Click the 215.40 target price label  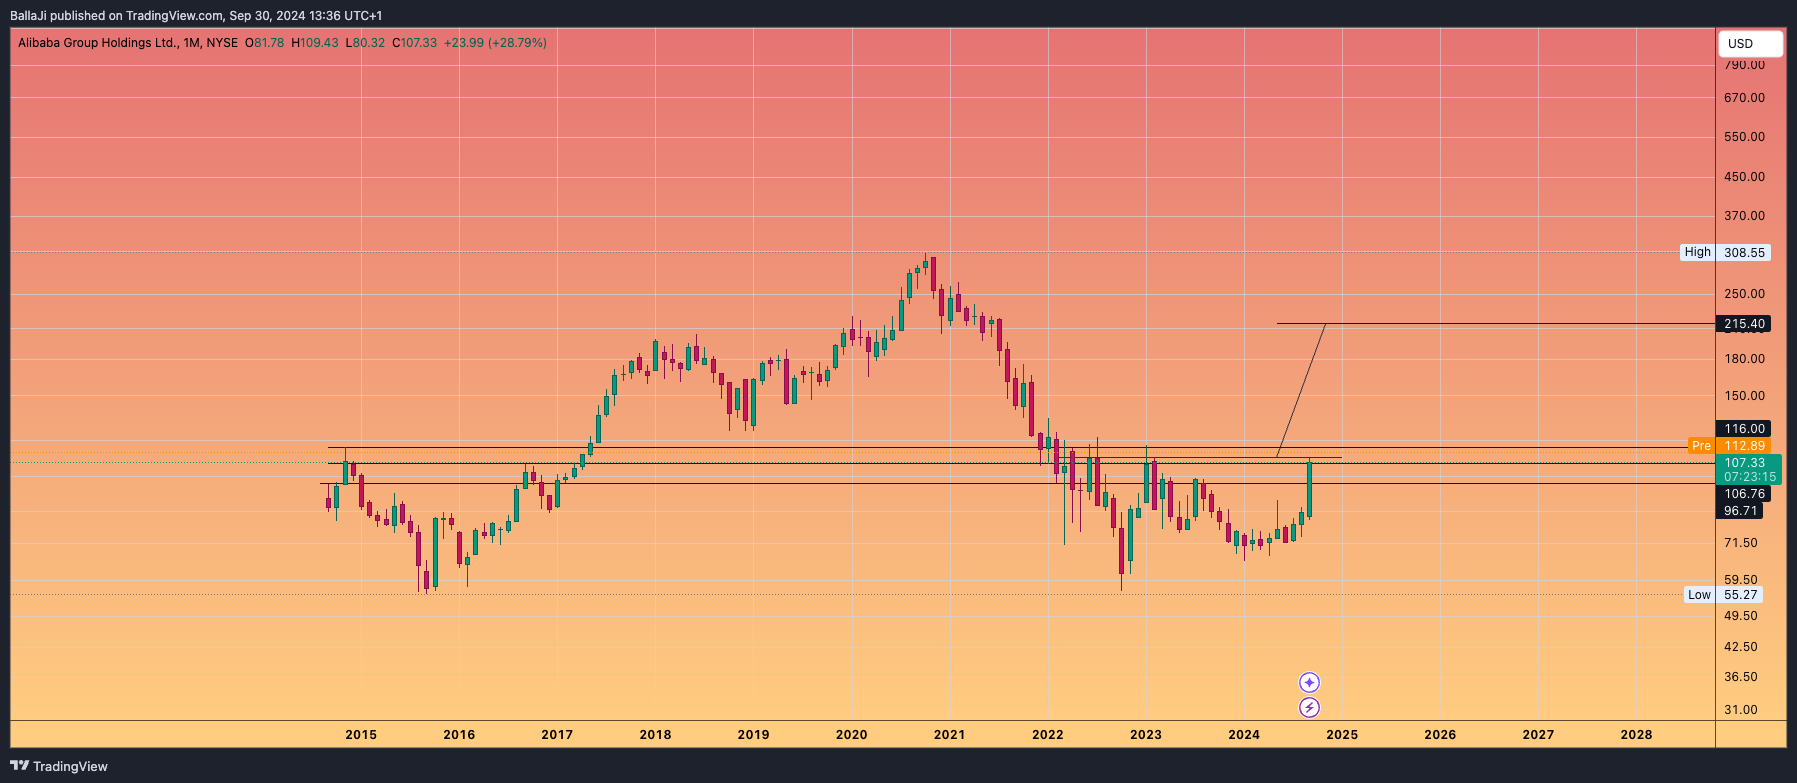point(1745,324)
